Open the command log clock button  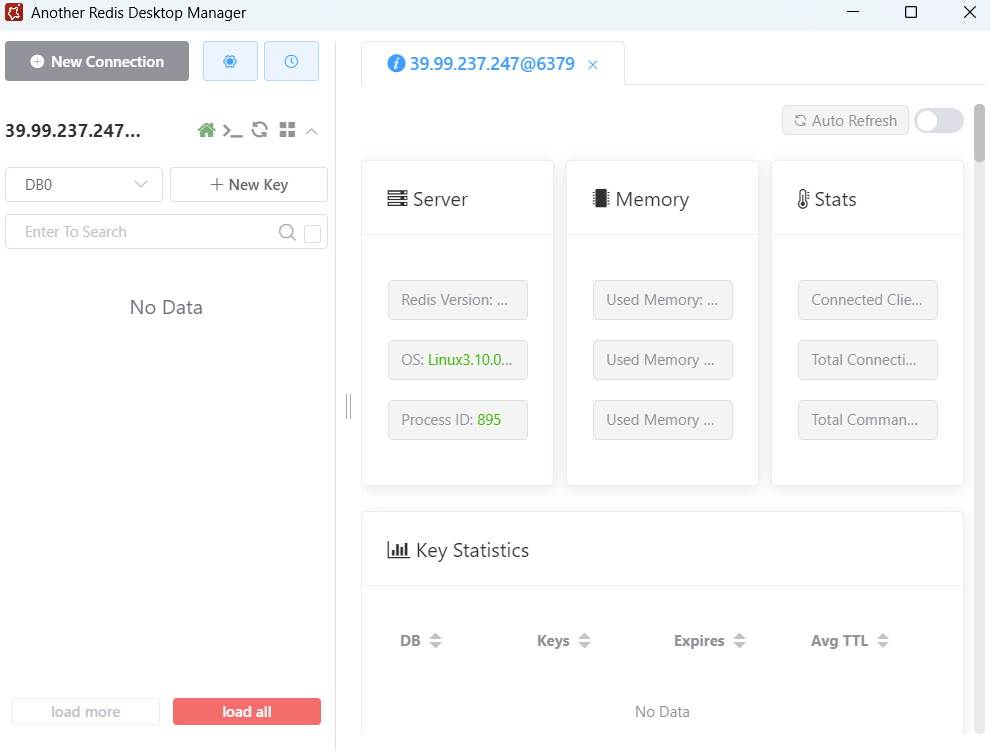[x=291, y=61]
